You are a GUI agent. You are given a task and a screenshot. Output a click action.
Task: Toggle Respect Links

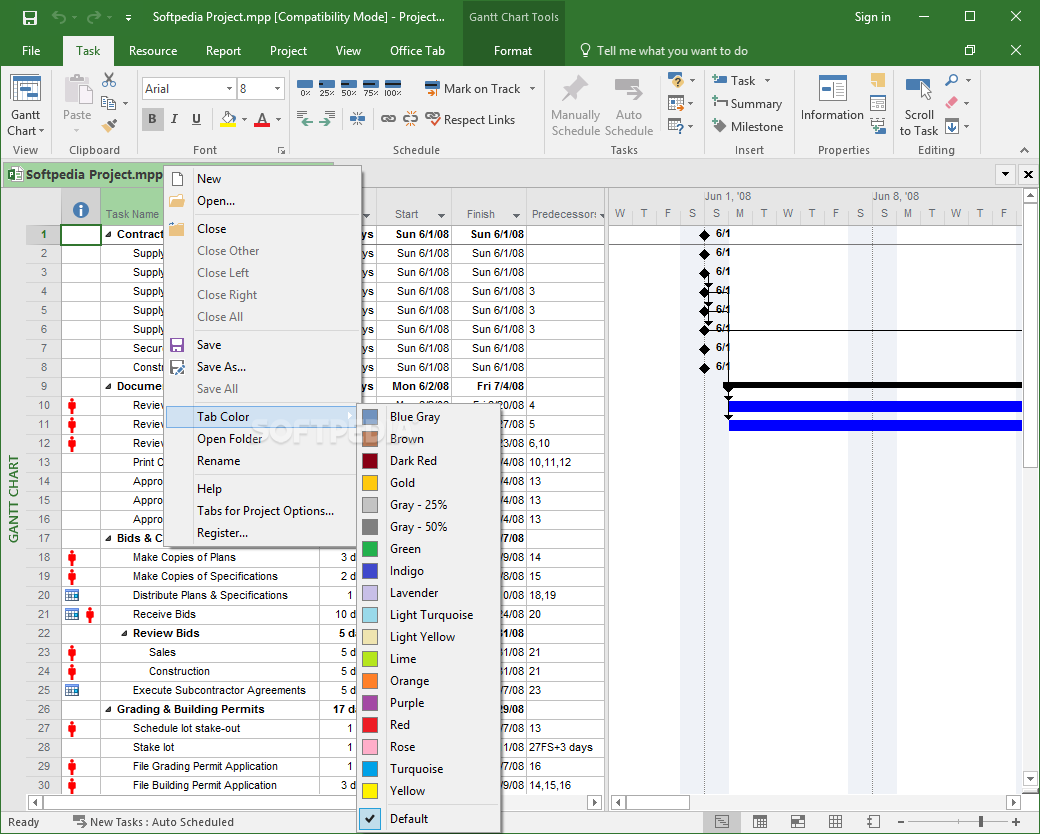click(x=470, y=119)
